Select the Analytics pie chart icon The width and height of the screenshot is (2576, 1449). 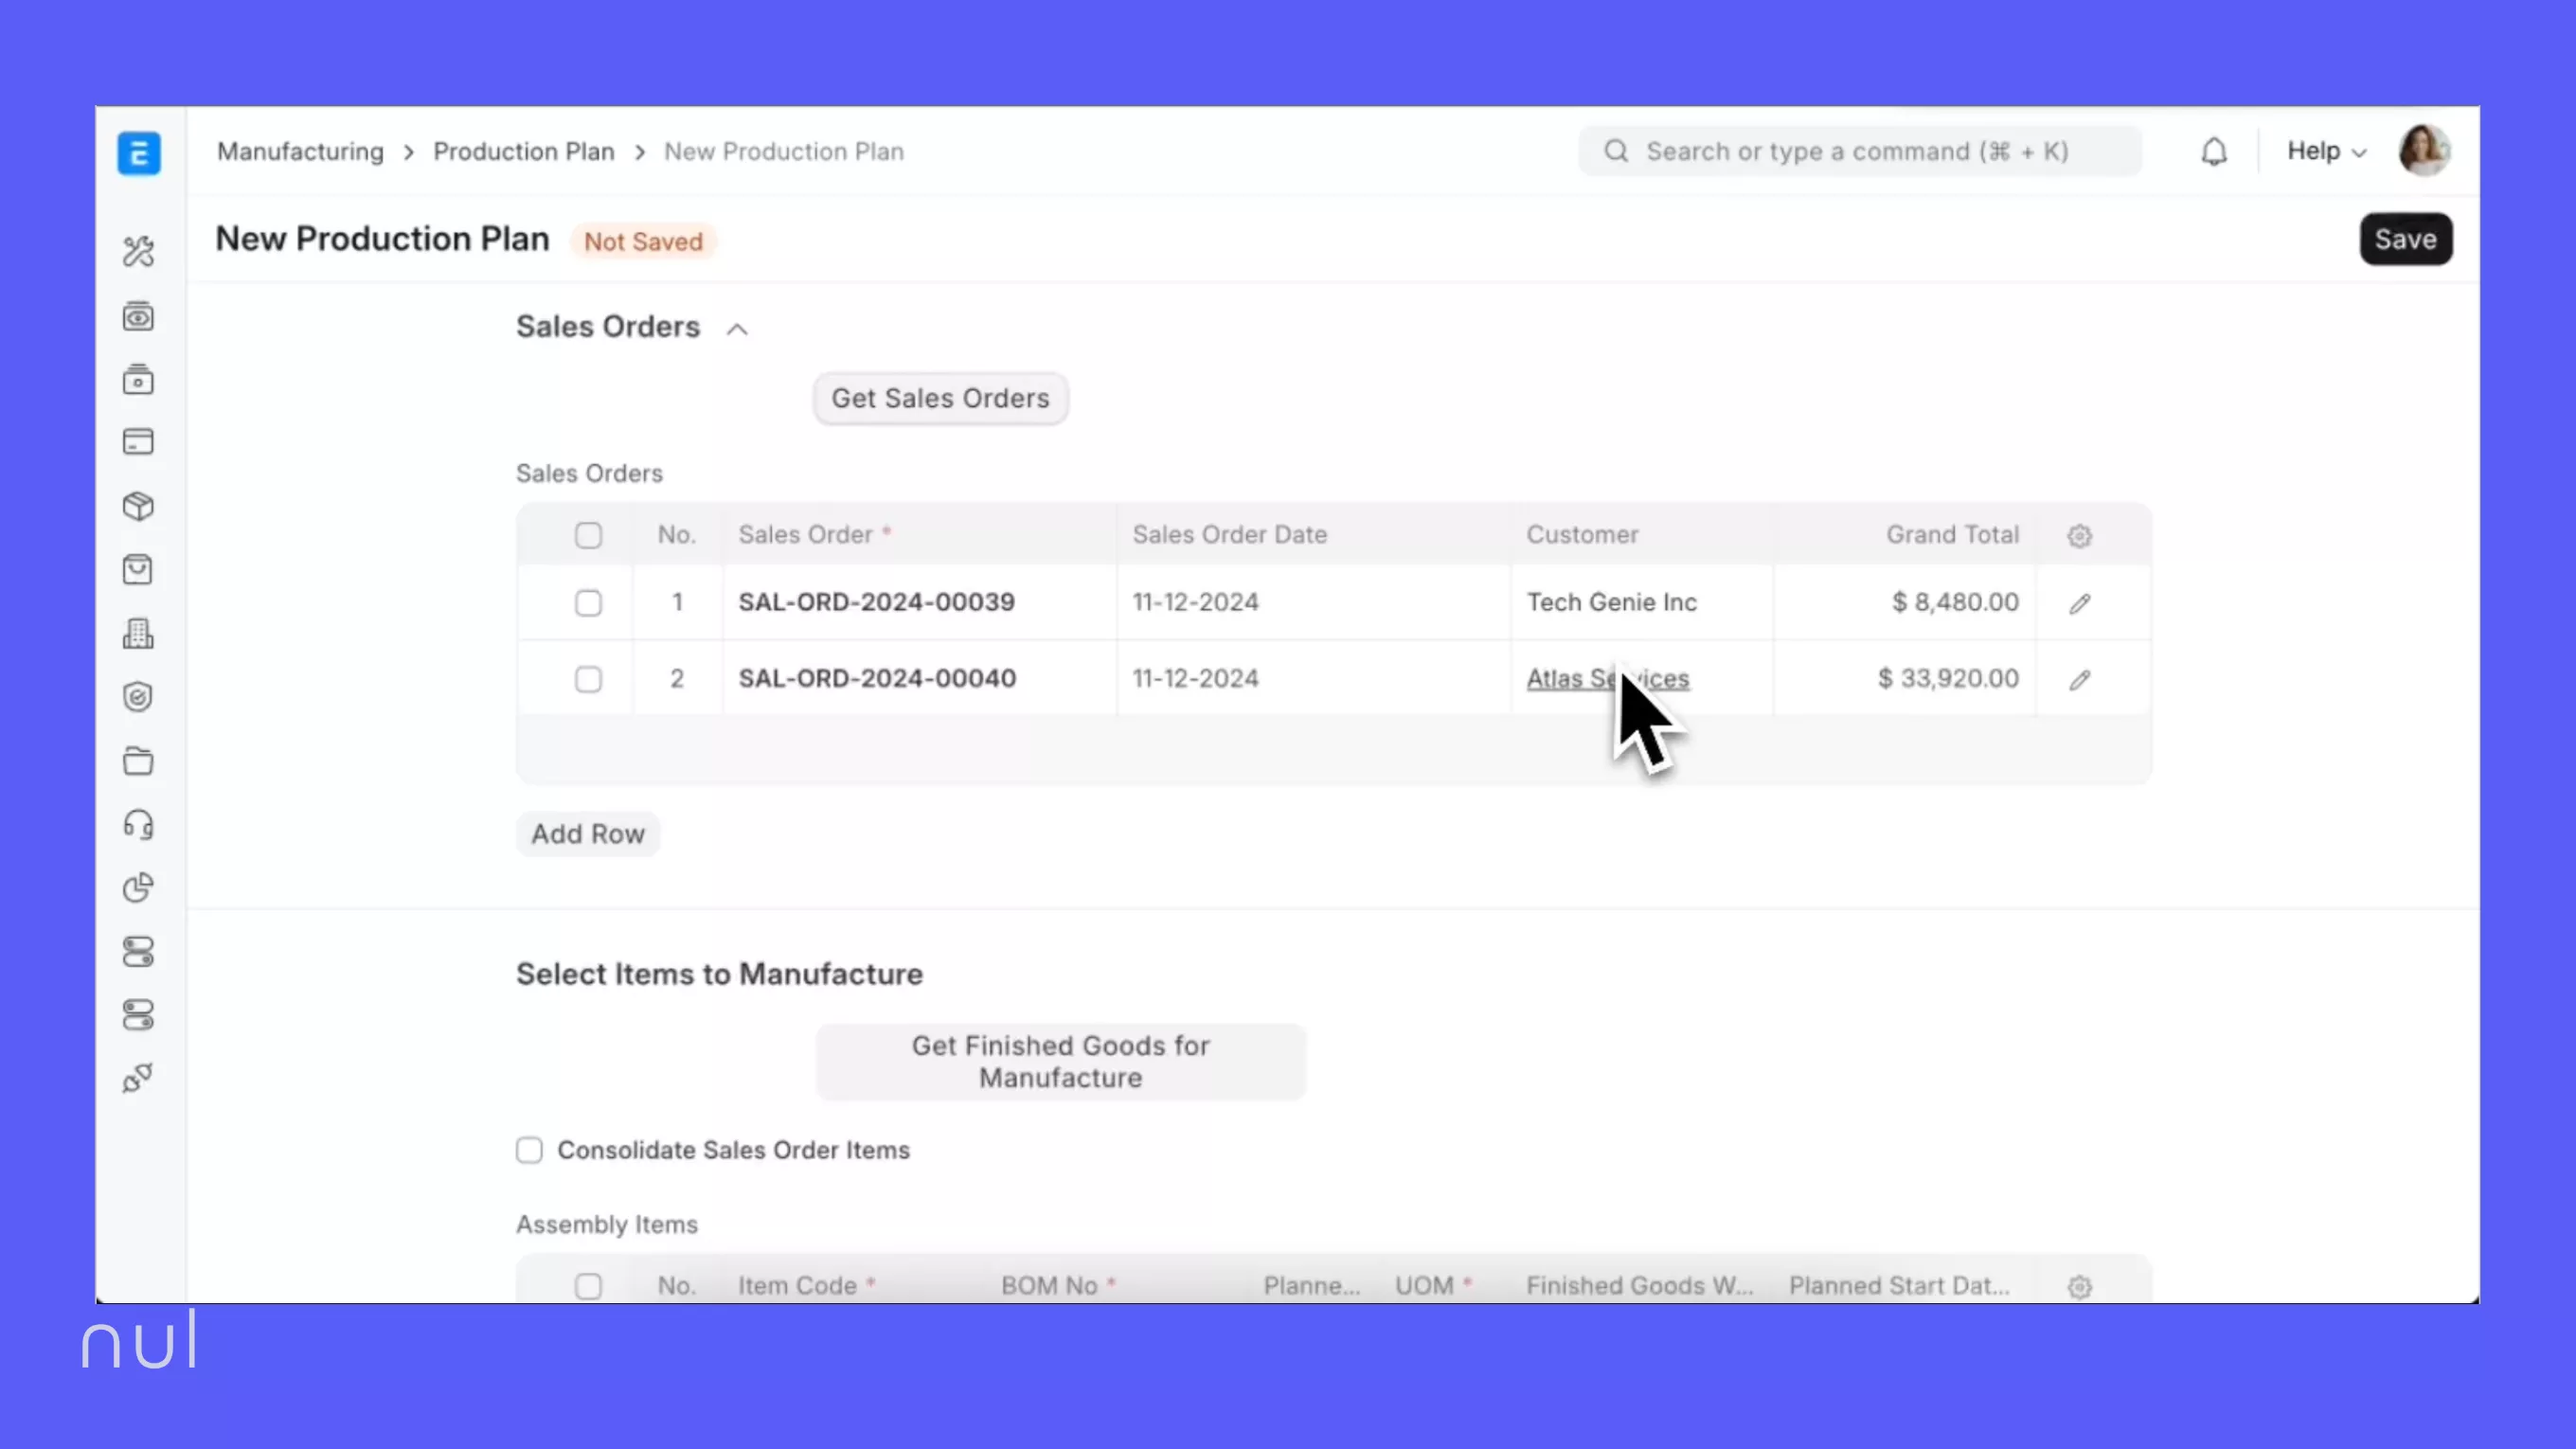138,887
